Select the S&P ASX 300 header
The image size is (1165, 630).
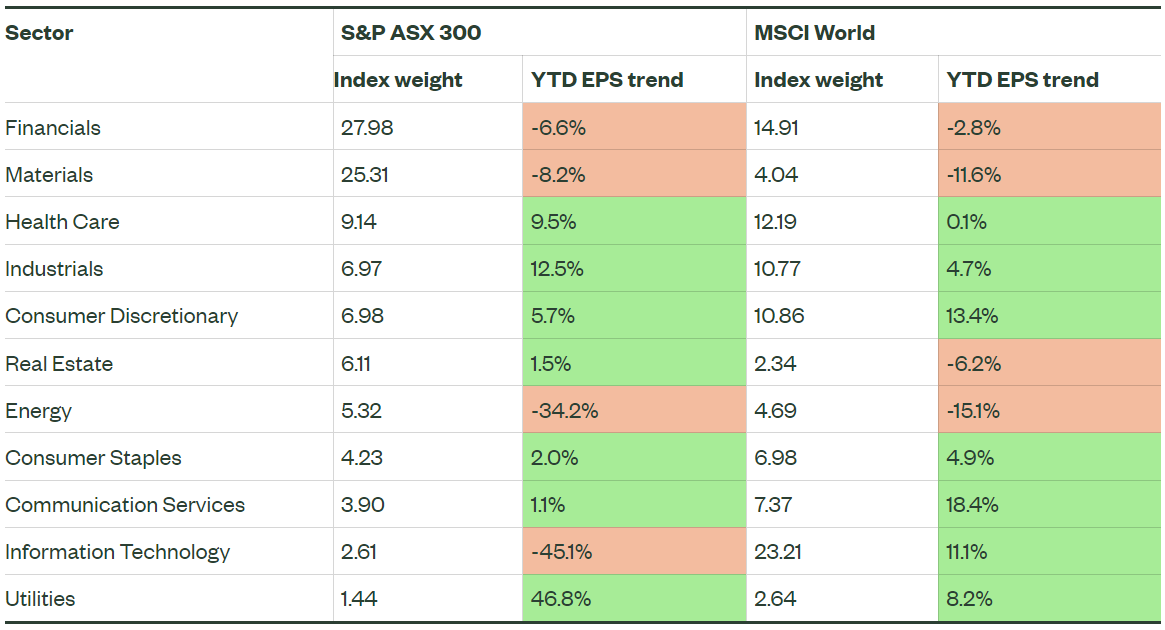411,32
